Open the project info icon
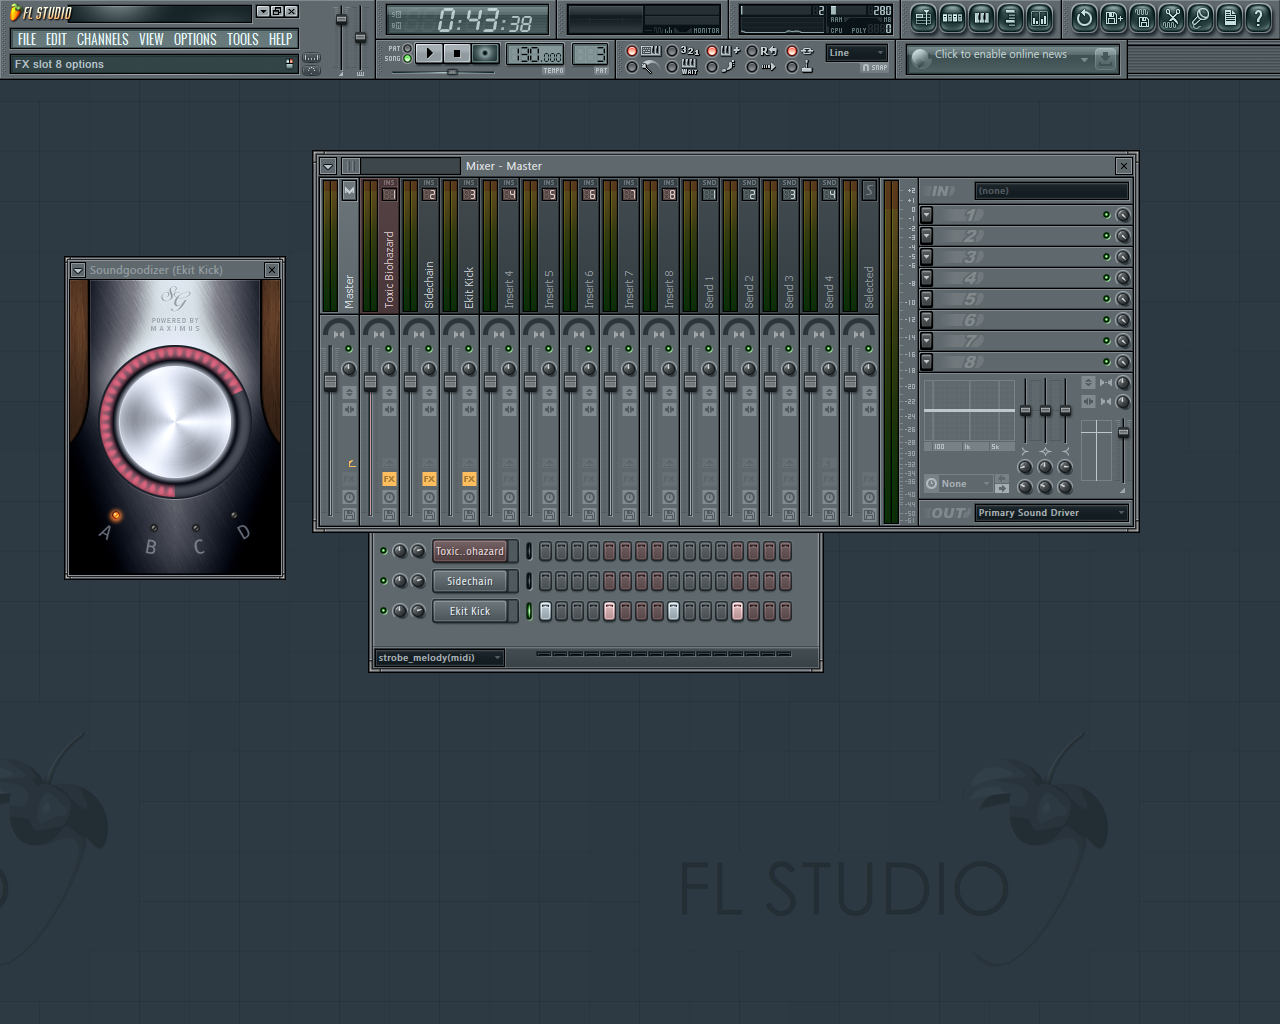Viewport: 1280px width, 1024px height. pos(1230,17)
